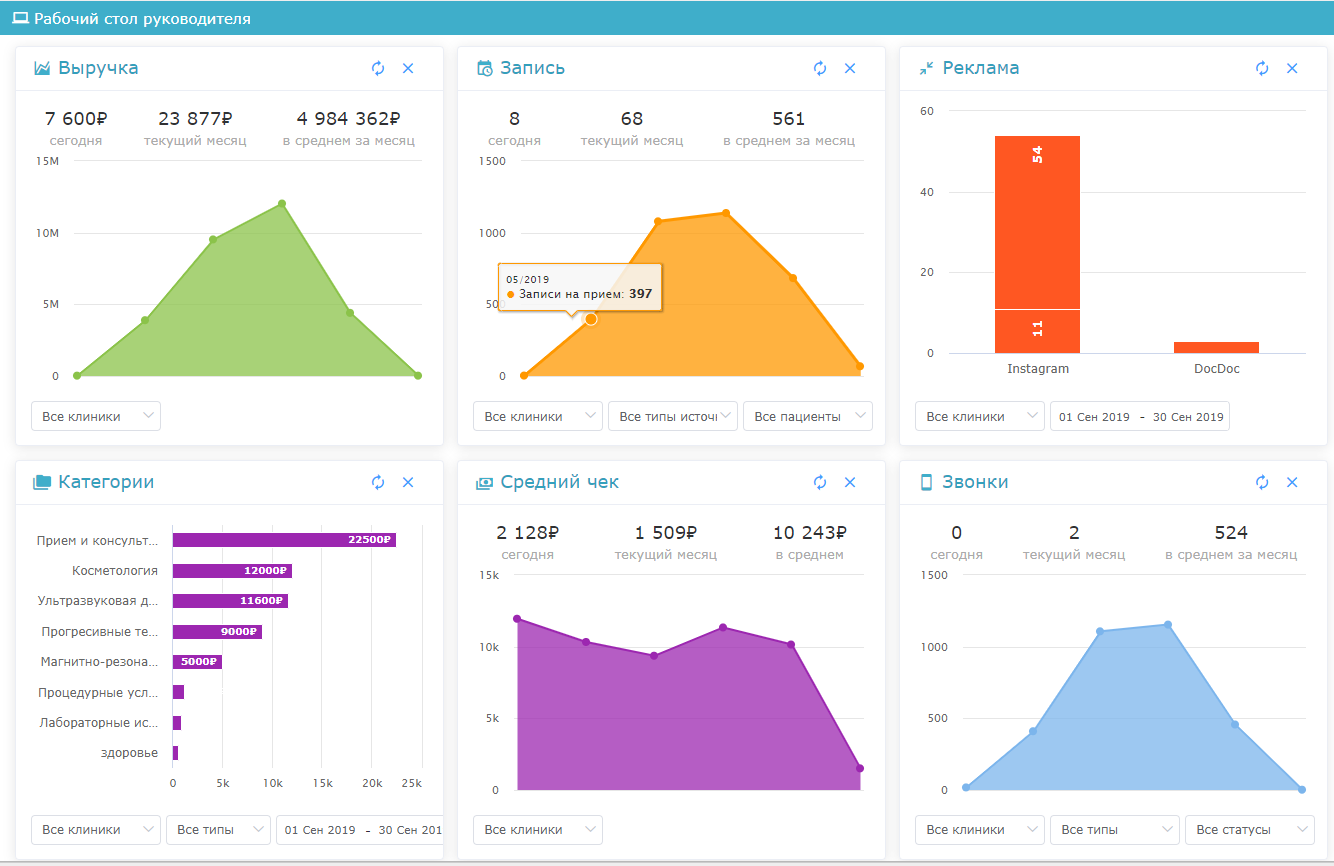Refresh the Выручка widget
The width and height of the screenshot is (1334, 866).
click(378, 68)
